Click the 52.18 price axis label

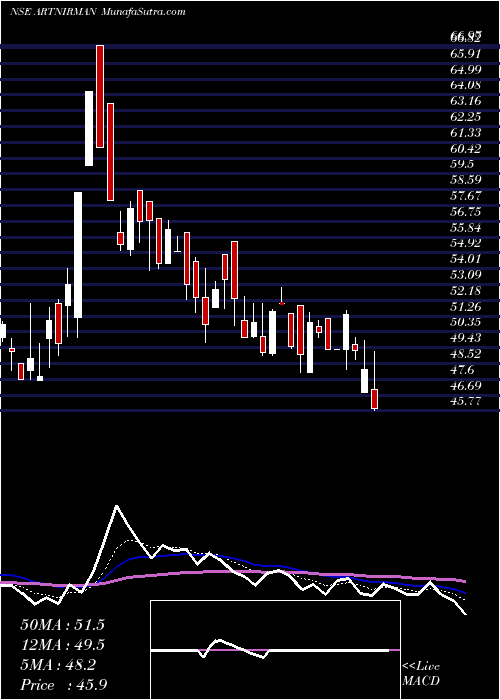[x=467, y=291]
